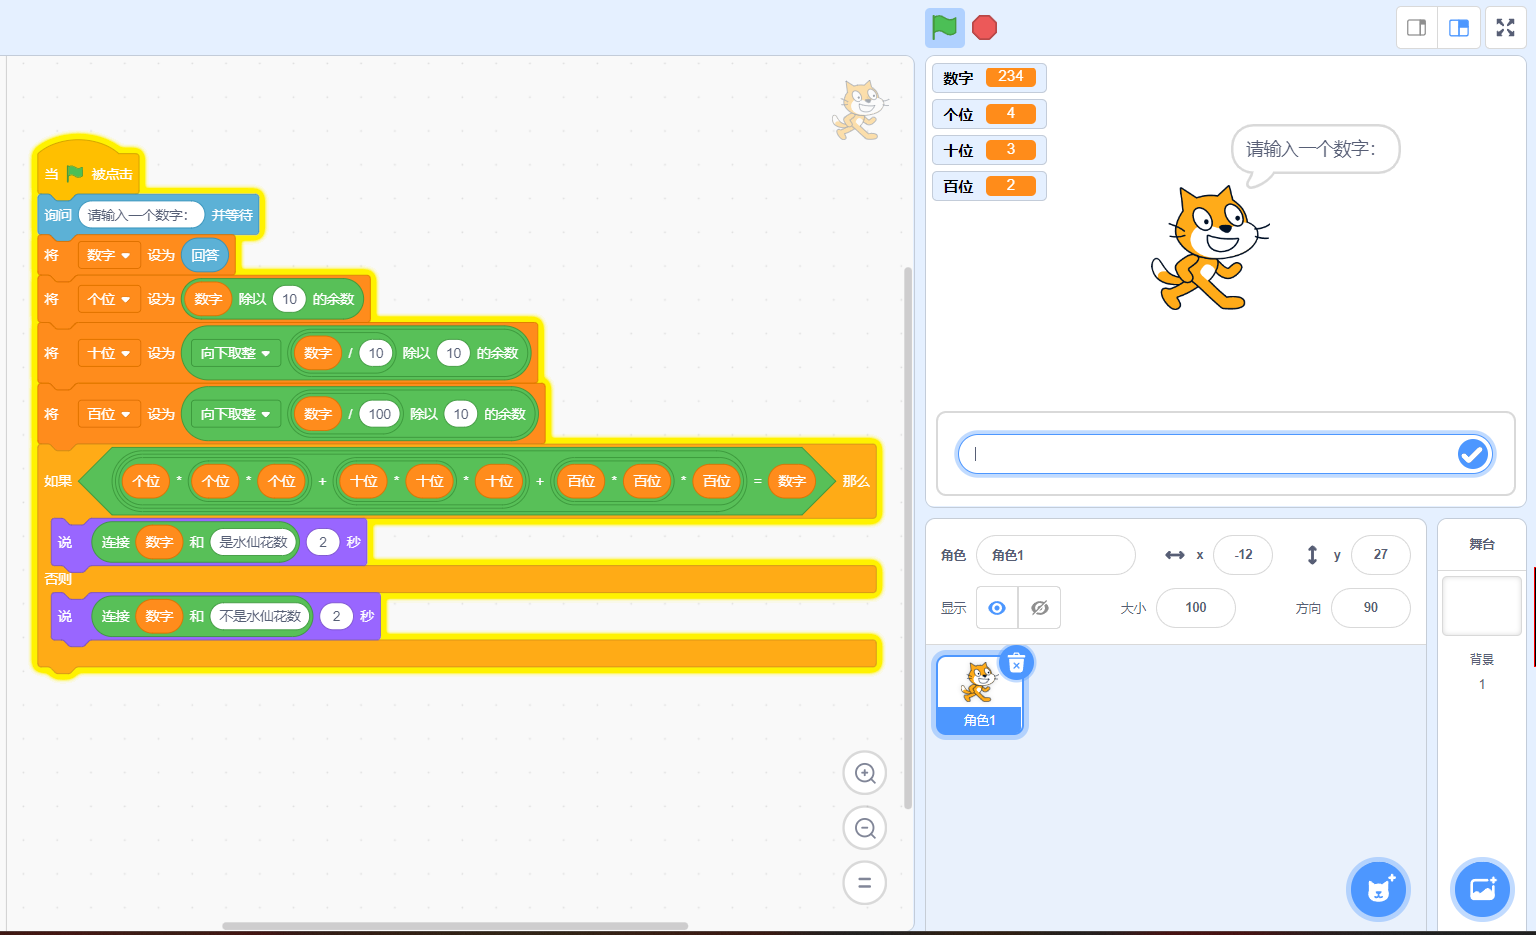The height and width of the screenshot is (935, 1536).
Task: Switch to small stage layout
Action: [1416, 28]
